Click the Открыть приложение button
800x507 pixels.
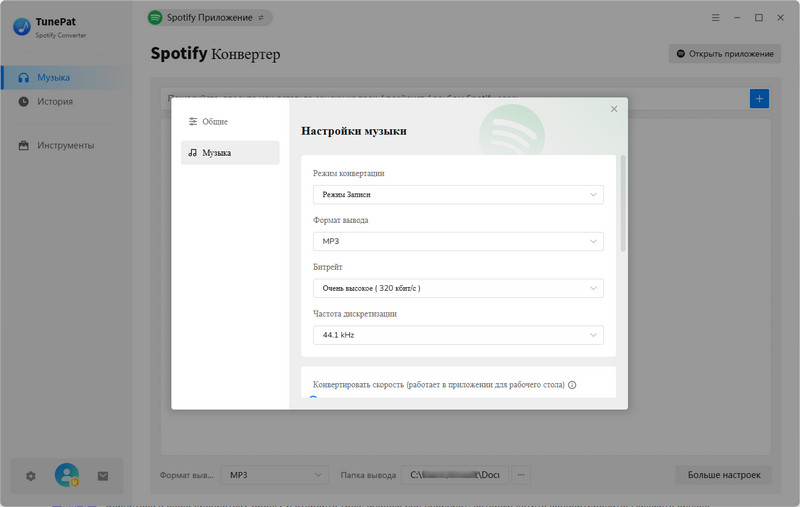(x=724, y=53)
